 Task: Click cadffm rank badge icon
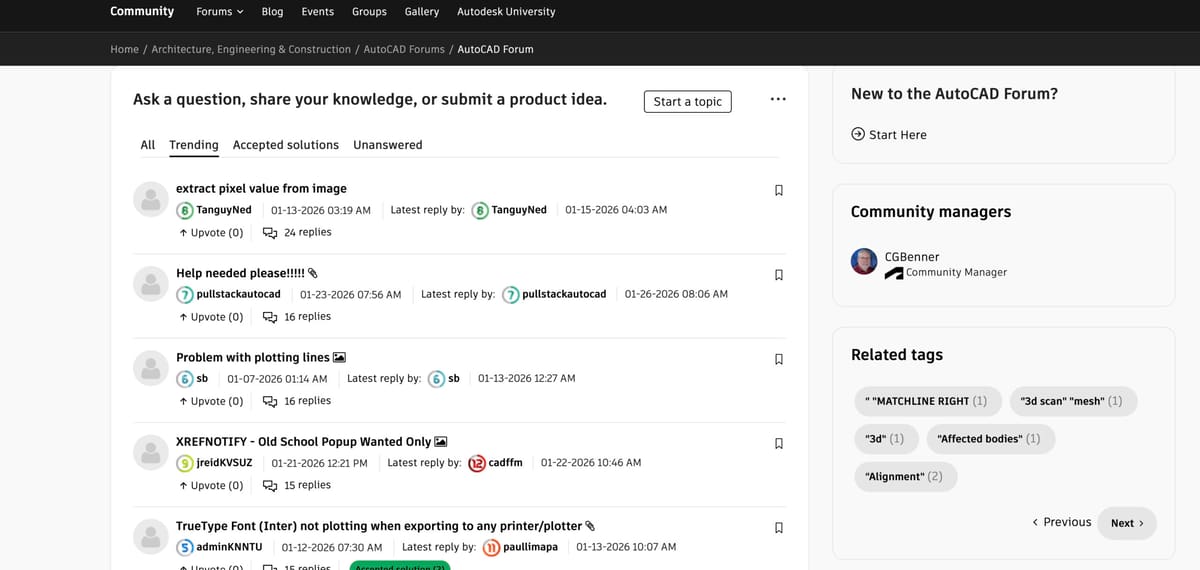point(477,463)
